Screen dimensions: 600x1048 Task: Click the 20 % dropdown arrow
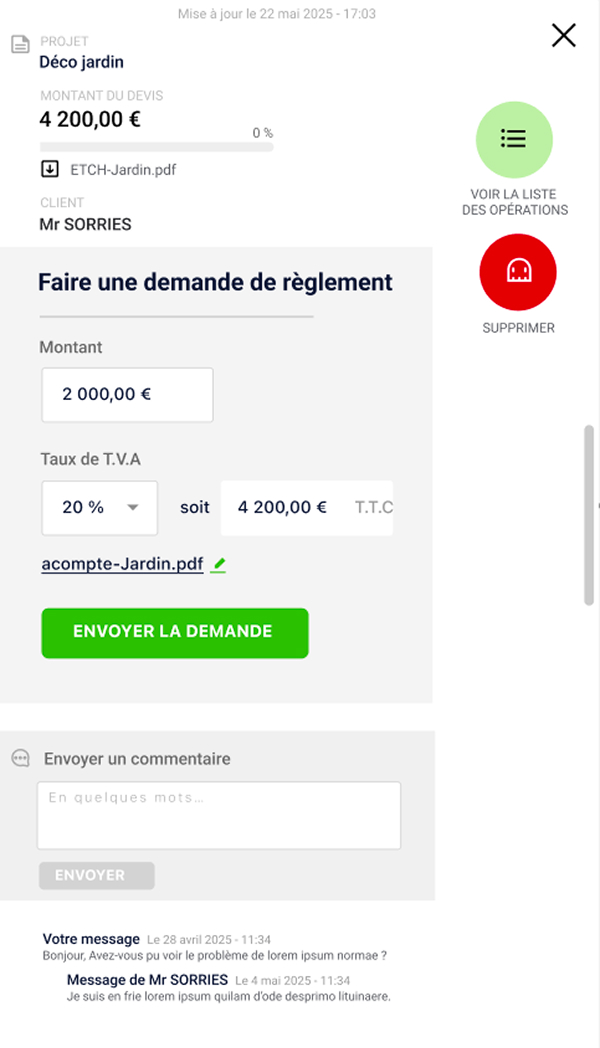[132, 507]
